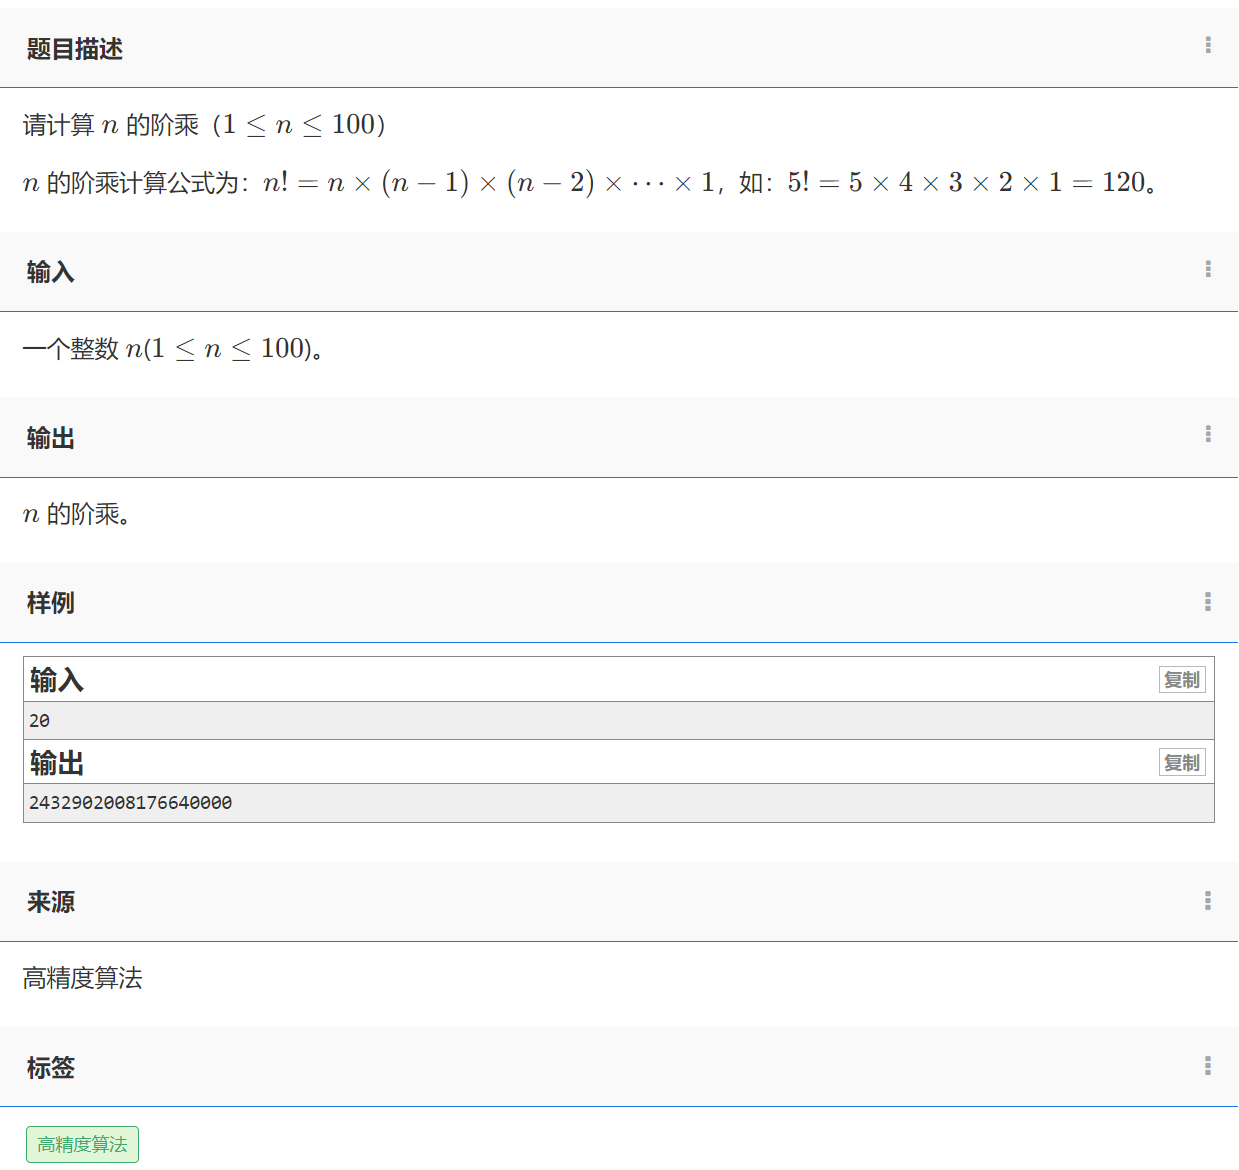1239x1170 pixels.
Task: Select the 输入 label inside sample box
Action: 55,679
